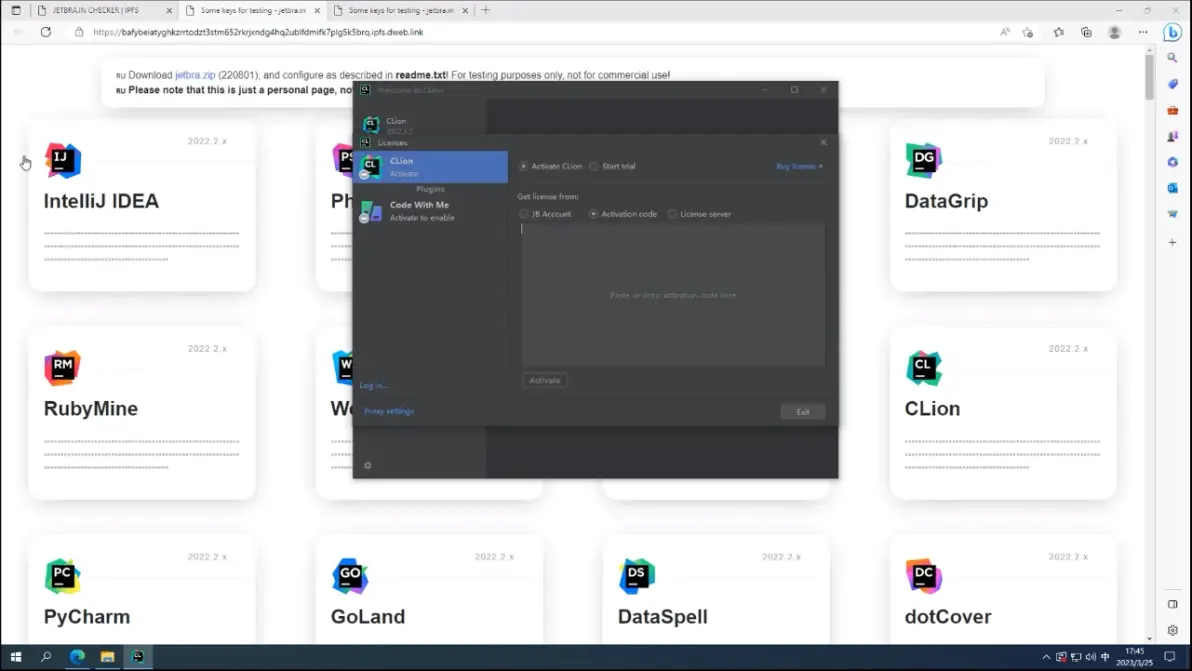This screenshot has width=1192, height=671.
Task: Add a sidebar app with plus icon
Action: pos(1172,242)
